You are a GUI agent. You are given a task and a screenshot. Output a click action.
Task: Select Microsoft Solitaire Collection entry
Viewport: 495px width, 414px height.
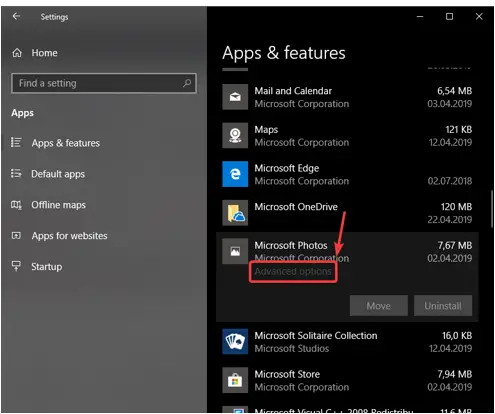click(347, 342)
